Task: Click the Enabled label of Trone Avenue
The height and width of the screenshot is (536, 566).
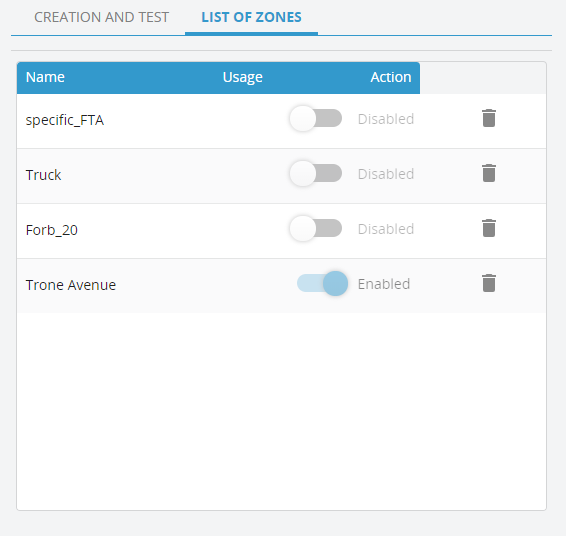Action: pos(384,284)
